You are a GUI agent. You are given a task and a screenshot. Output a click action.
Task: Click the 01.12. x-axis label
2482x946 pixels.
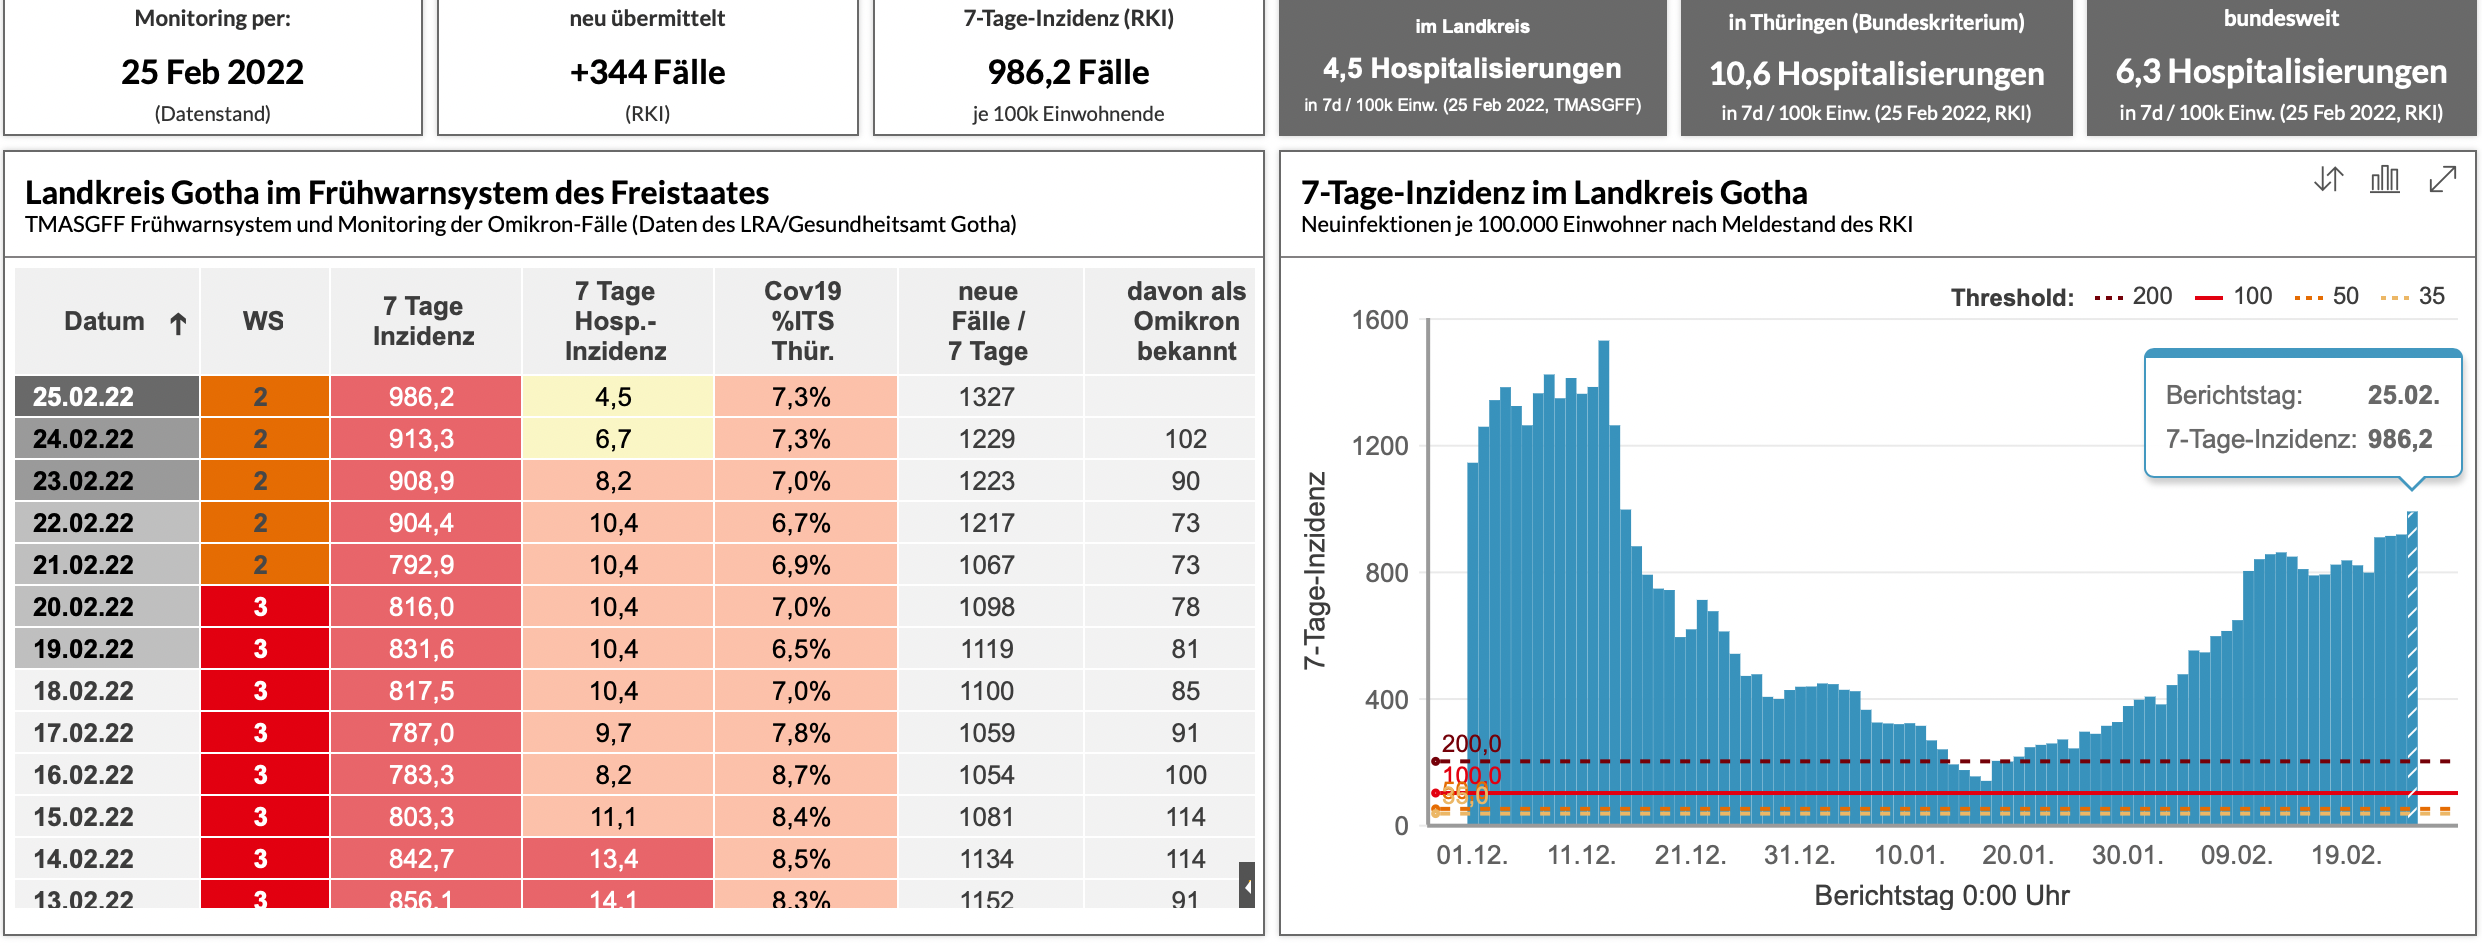(1472, 855)
